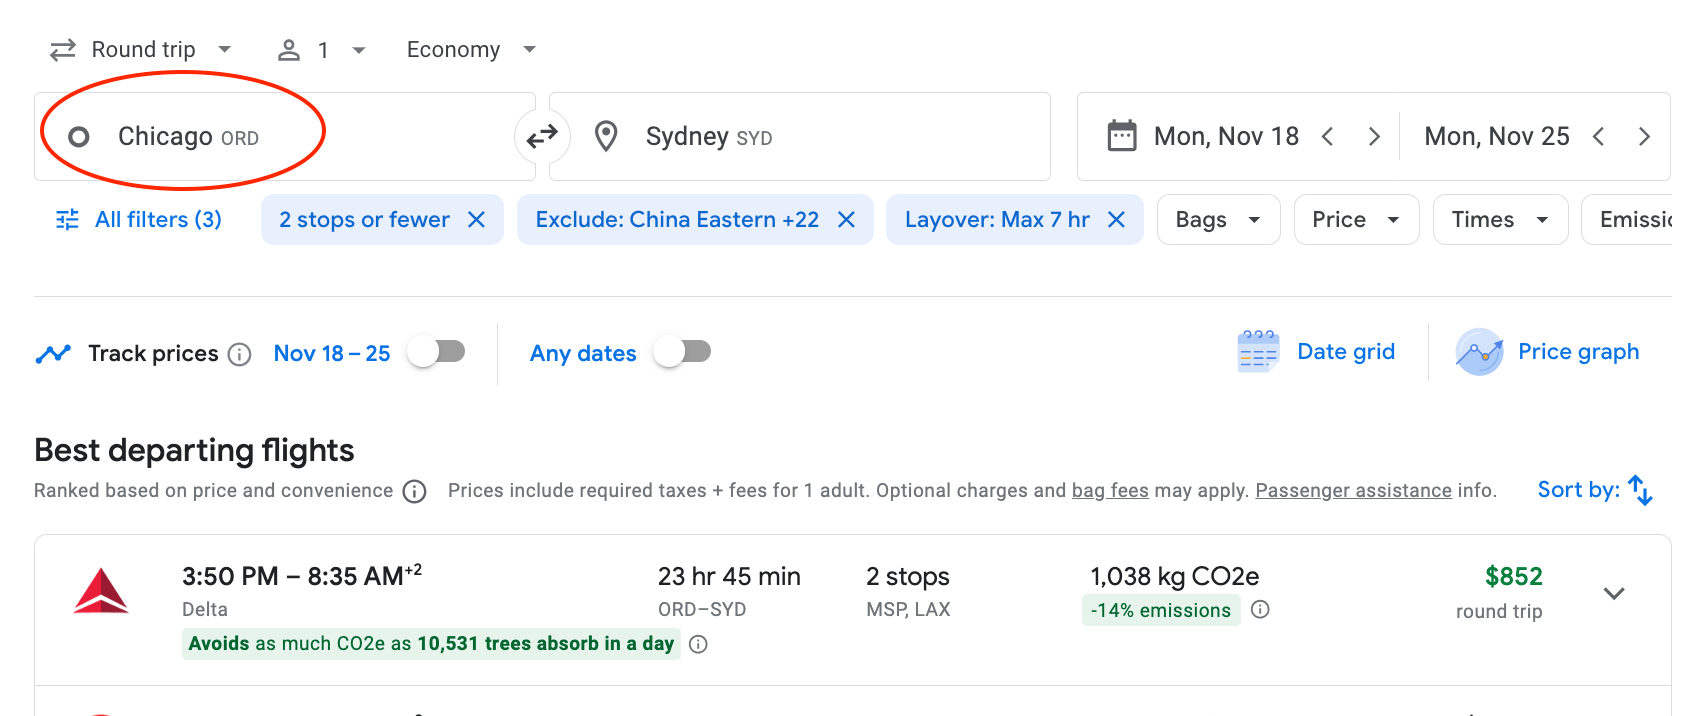
Task: Click the Price graph link
Action: click(1578, 352)
